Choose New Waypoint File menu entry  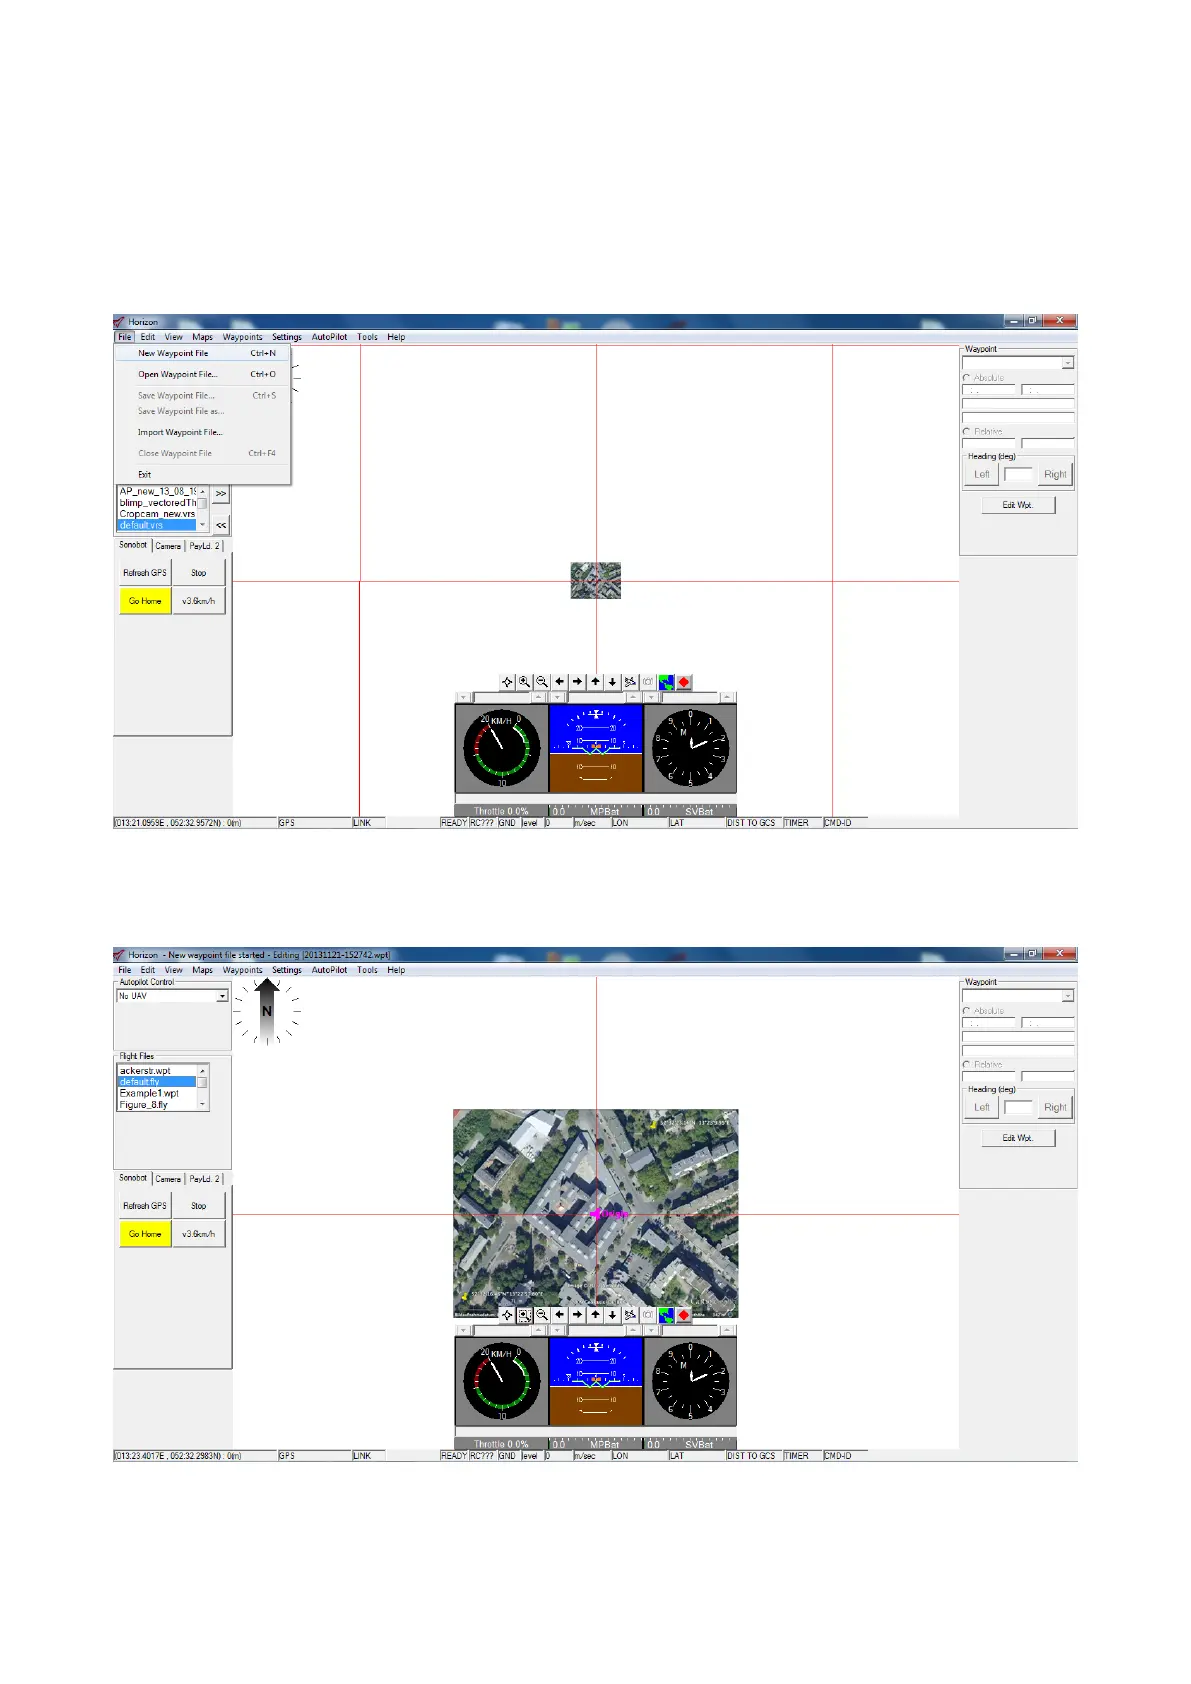pos(203,353)
